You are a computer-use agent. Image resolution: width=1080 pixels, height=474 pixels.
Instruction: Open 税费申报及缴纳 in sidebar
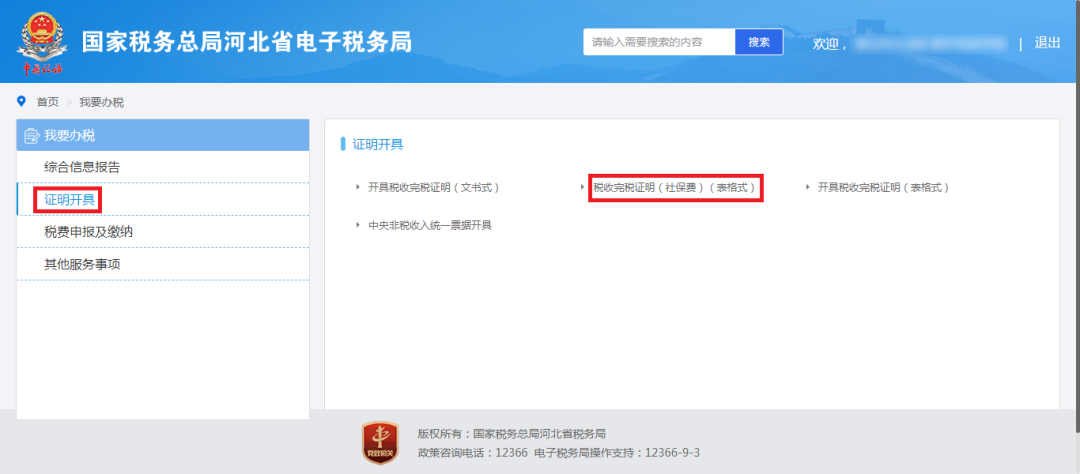tap(163, 232)
